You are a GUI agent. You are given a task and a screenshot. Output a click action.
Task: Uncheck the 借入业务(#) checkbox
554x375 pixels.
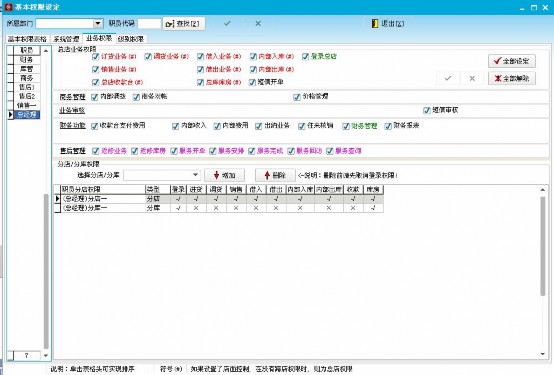point(200,57)
